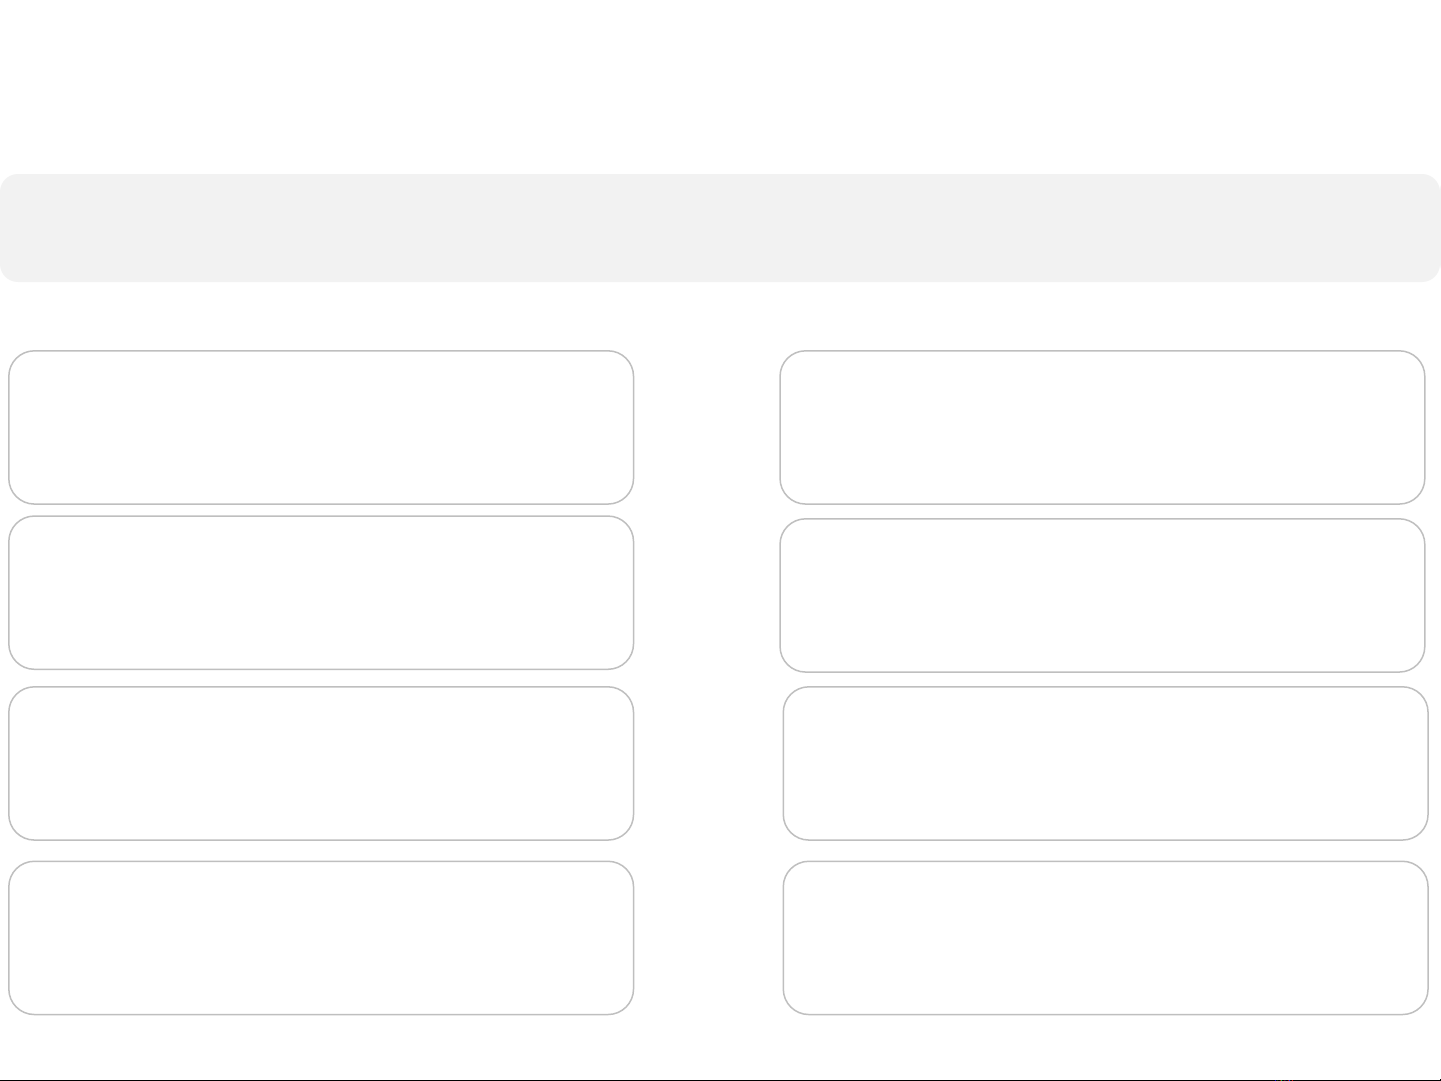Select the top-left empty rounded card

[x=321, y=427]
